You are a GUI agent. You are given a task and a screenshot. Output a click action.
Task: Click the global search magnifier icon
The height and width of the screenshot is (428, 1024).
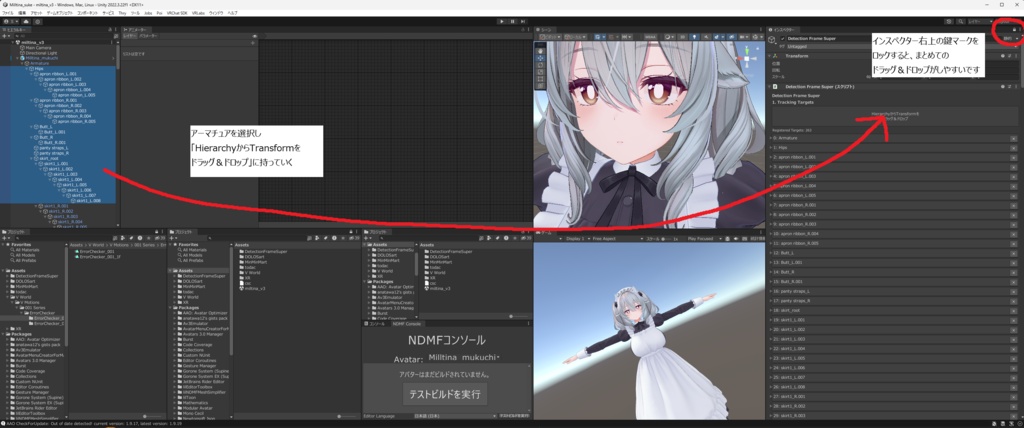pyautogui.click(x=961, y=22)
